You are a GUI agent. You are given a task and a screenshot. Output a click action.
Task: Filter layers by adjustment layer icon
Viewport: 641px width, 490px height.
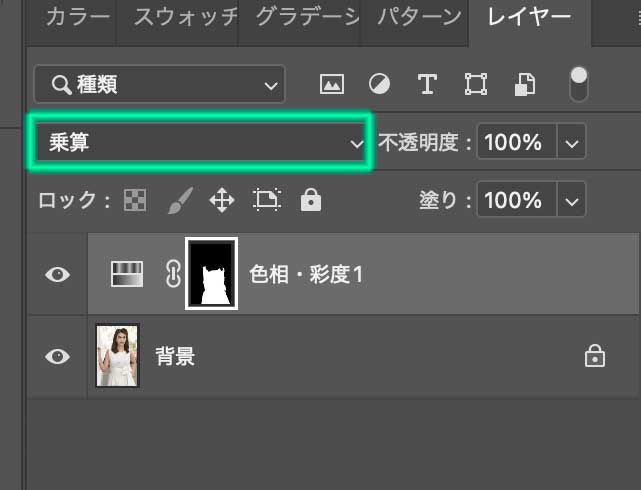coord(379,84)
